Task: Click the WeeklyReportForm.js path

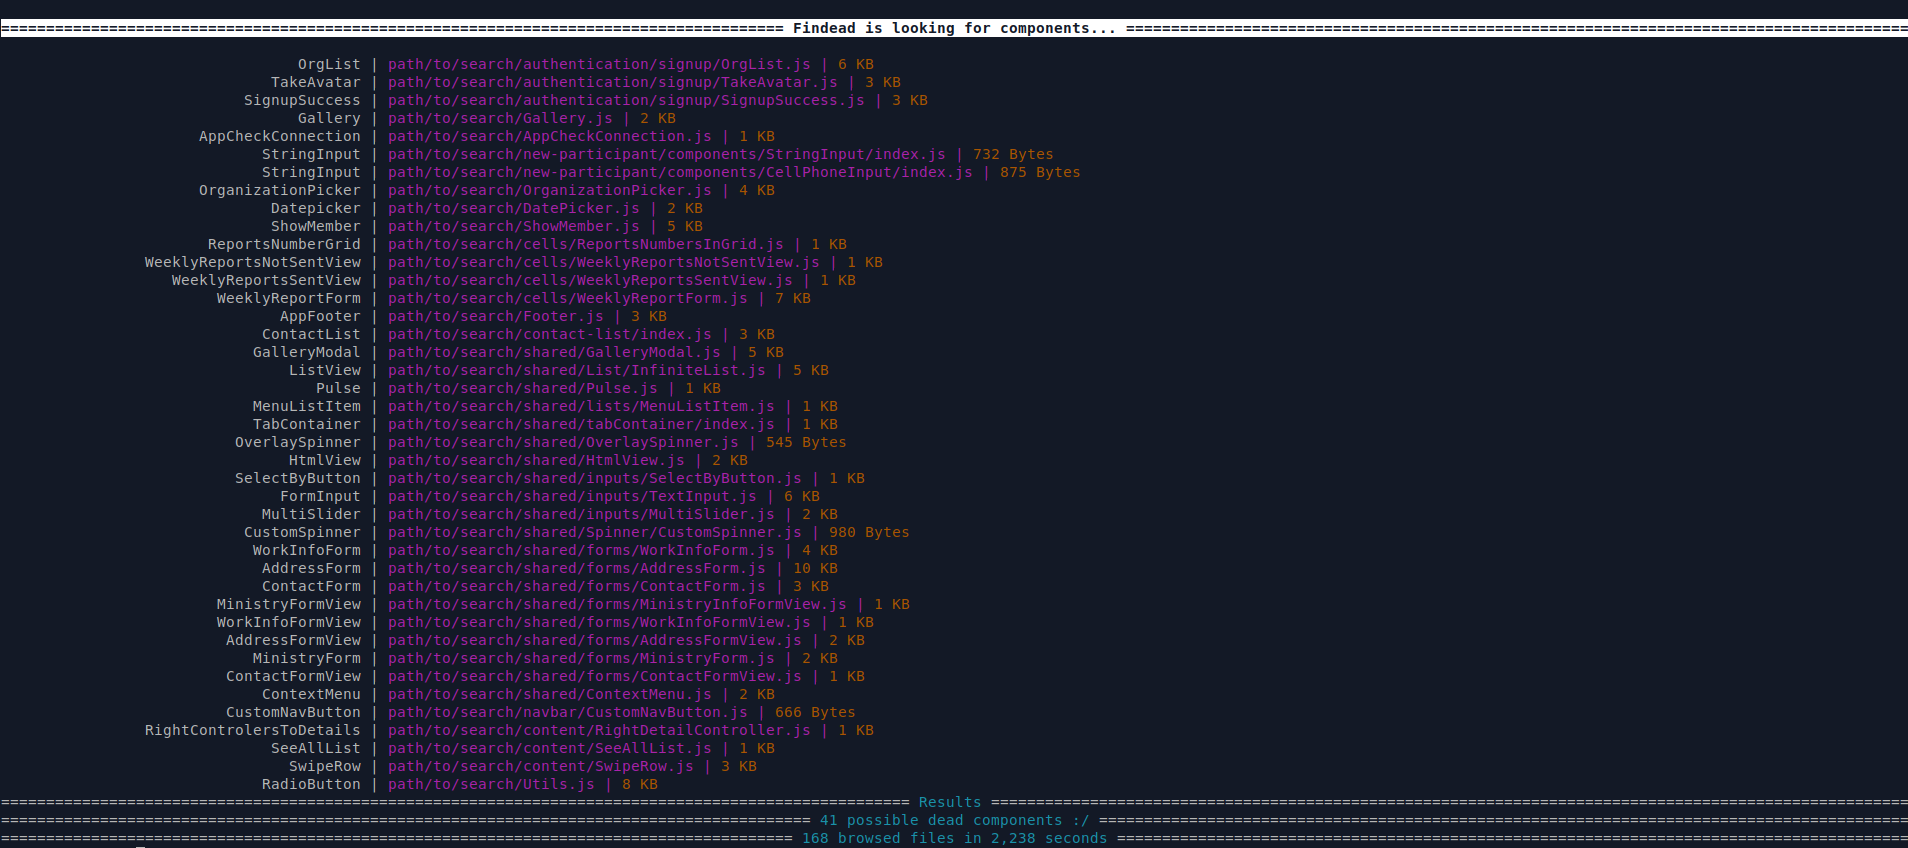Action: click(x=567, y=298)
